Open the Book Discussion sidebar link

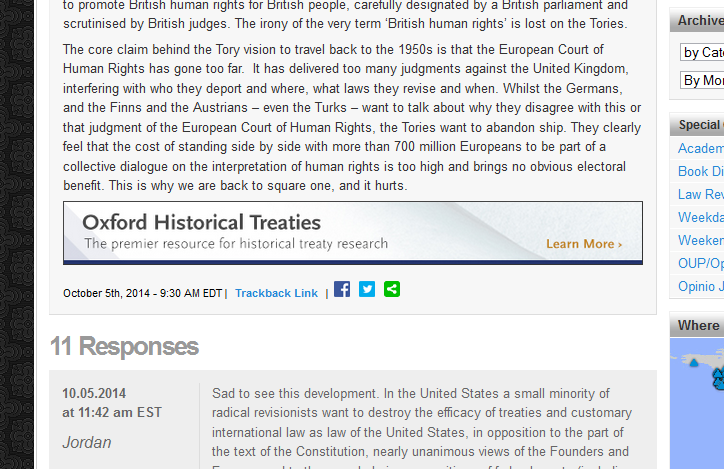pos(701,171)
